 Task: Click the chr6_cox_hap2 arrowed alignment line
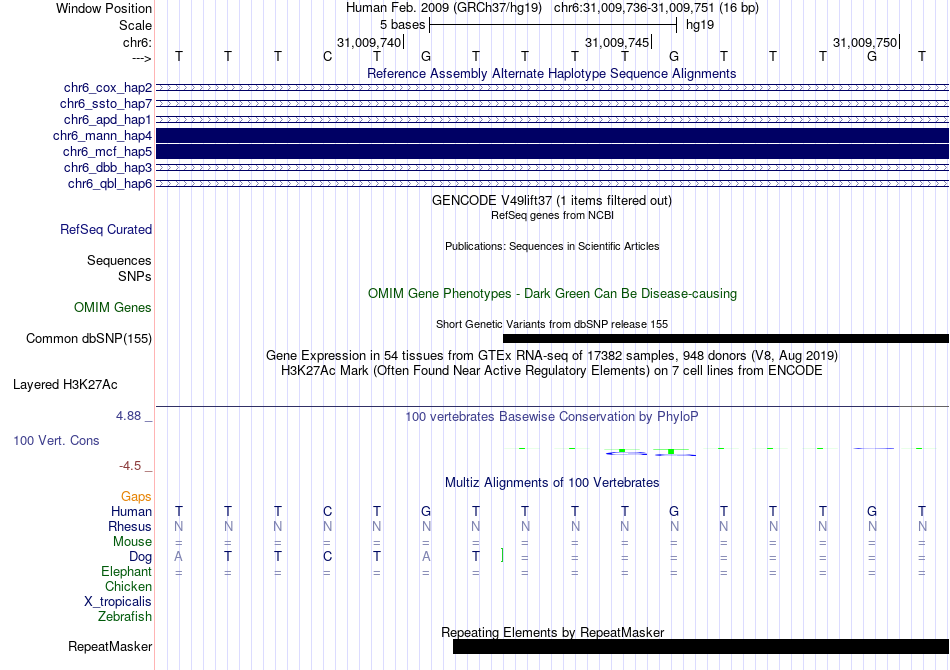tap(553, 88)
